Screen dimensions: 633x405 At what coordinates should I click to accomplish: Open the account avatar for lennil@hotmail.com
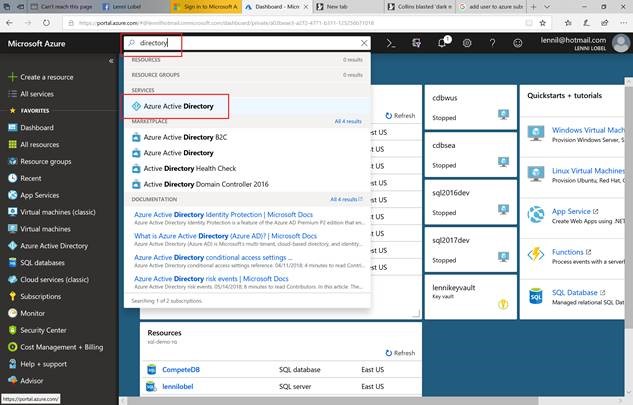click(x=620, y=43)
